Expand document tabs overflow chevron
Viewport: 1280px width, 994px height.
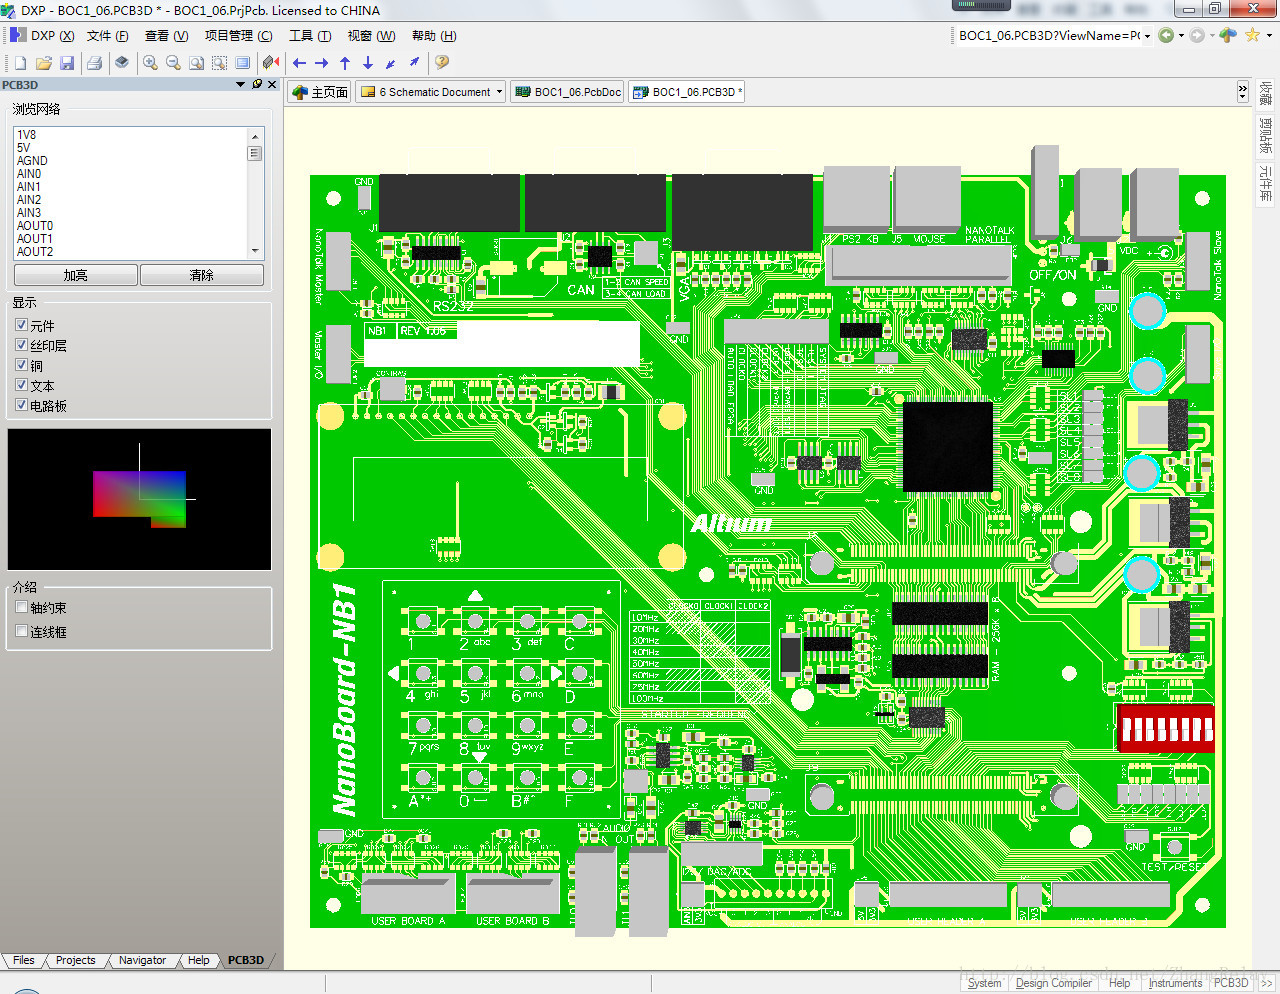coord(1243,92)
